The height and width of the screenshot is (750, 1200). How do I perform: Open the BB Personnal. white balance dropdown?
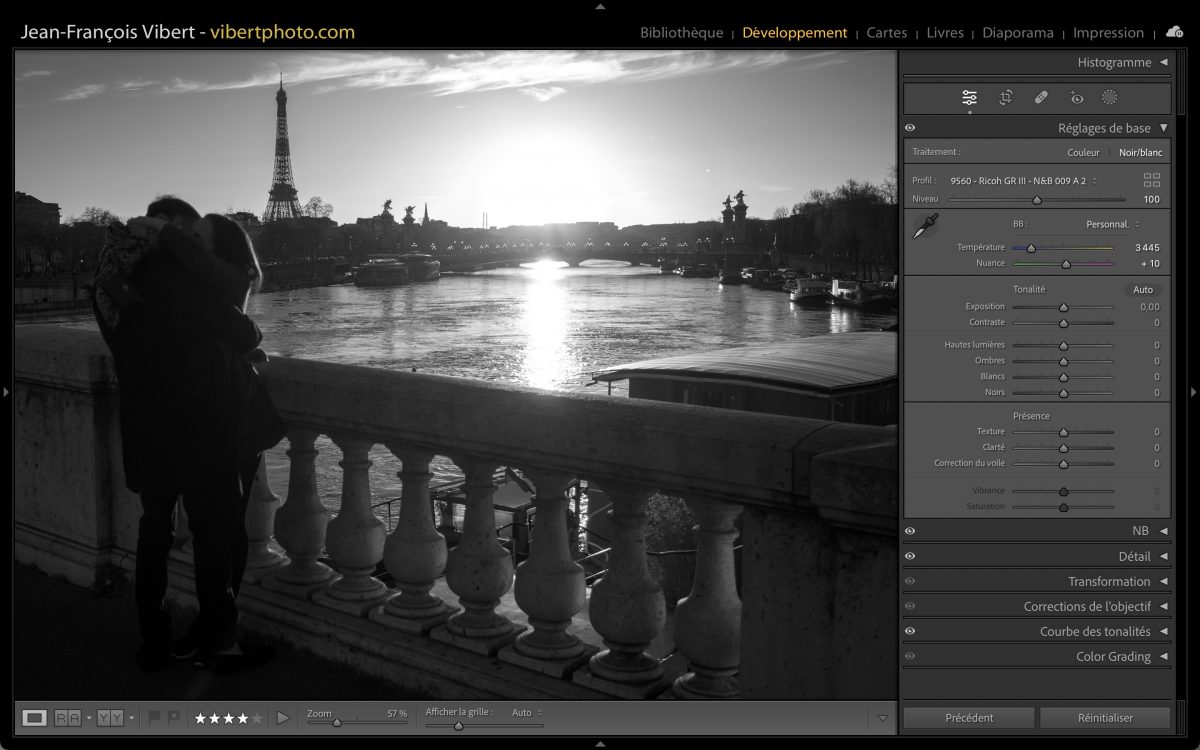pyautogui.click(x=1112, y=224)
